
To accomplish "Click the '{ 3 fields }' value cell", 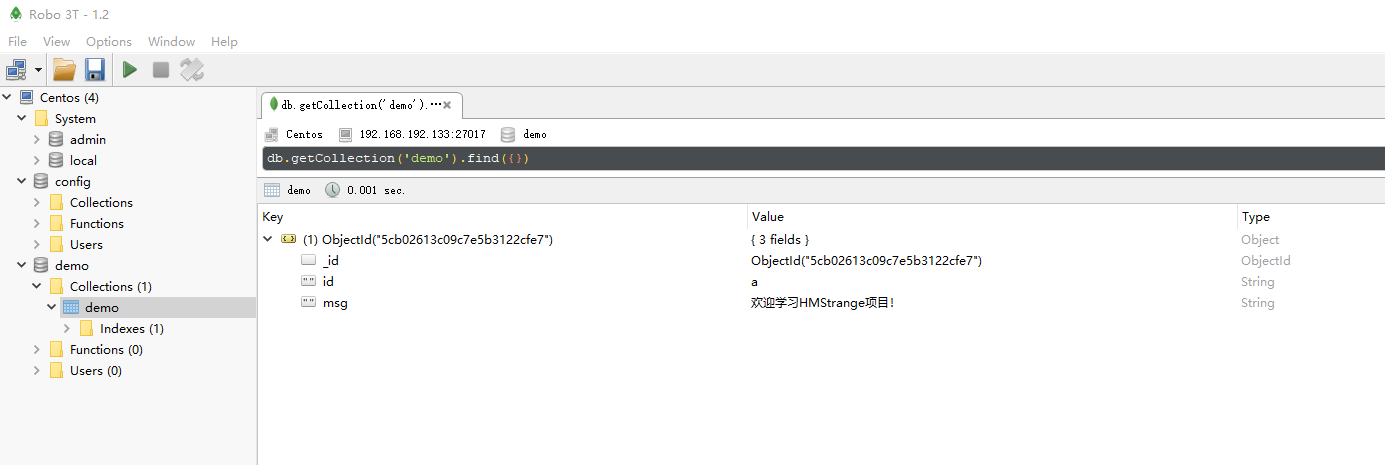I will click(x=780, y=239).
